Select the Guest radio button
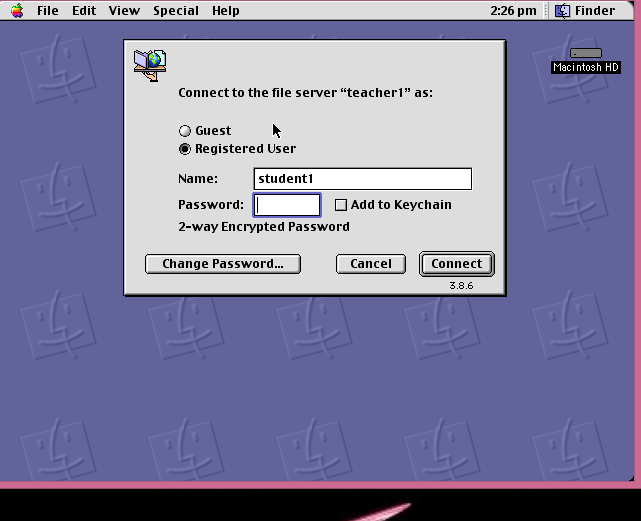This screenshot has height=521, width=641. coord(185,131)
